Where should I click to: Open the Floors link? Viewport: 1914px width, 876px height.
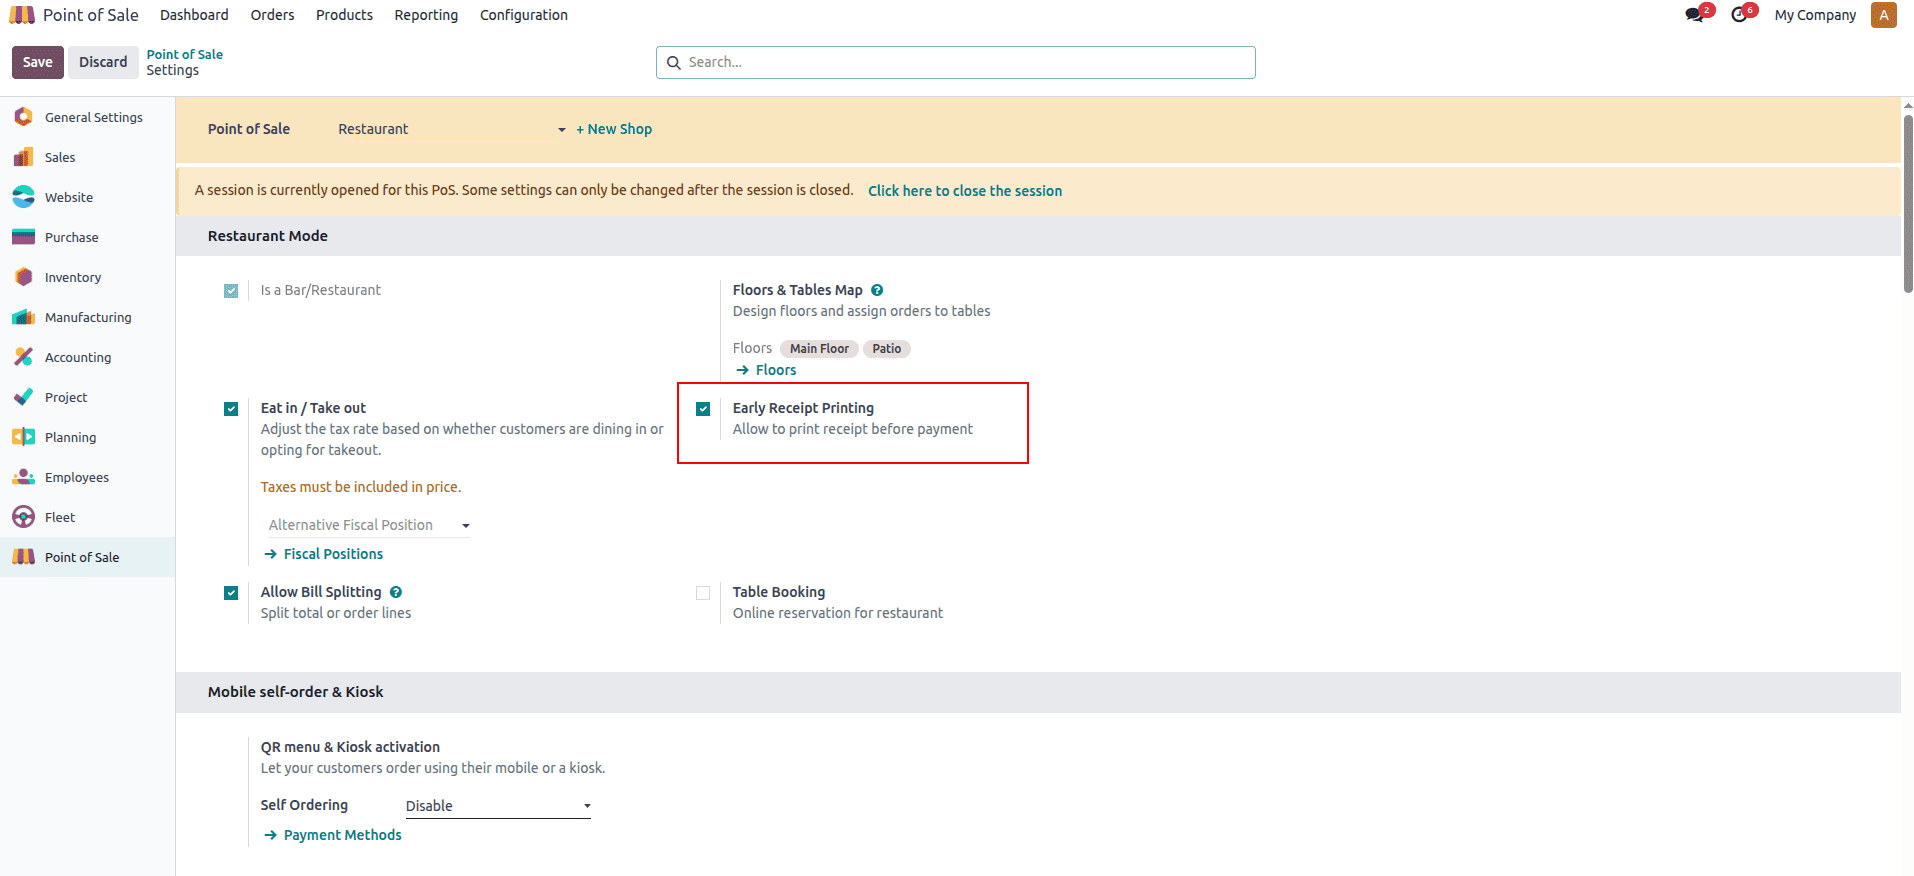[x=767, y=370]
